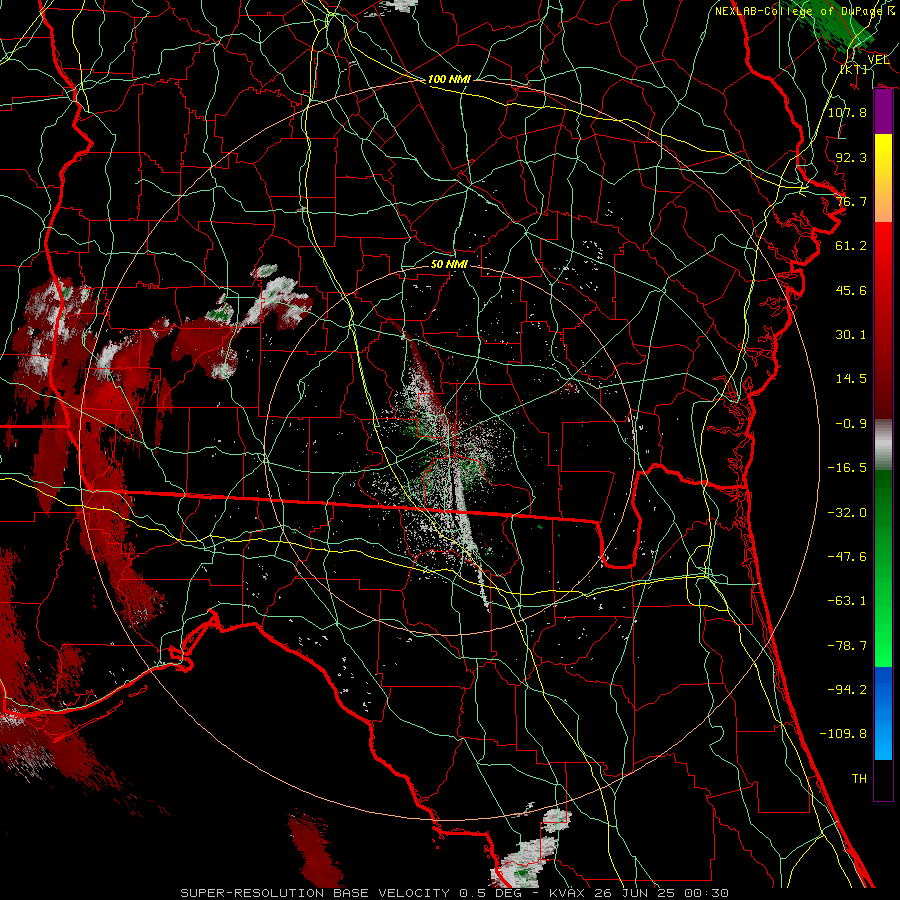This screenshot has width=900, height=900.
Task: Click the purple segment of velocity color bar
Action: click(883, 112)
